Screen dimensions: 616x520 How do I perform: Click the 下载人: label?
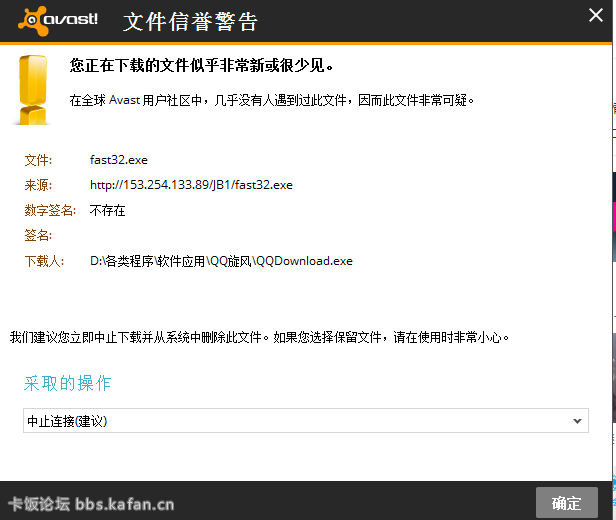(44, 261)
